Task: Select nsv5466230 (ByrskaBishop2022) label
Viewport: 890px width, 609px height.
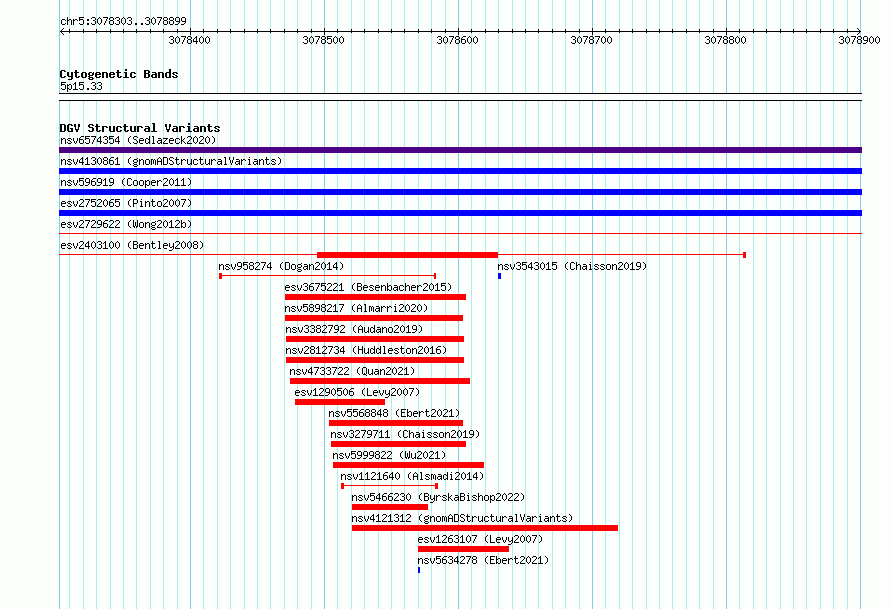Action: [x=438, y=497]
